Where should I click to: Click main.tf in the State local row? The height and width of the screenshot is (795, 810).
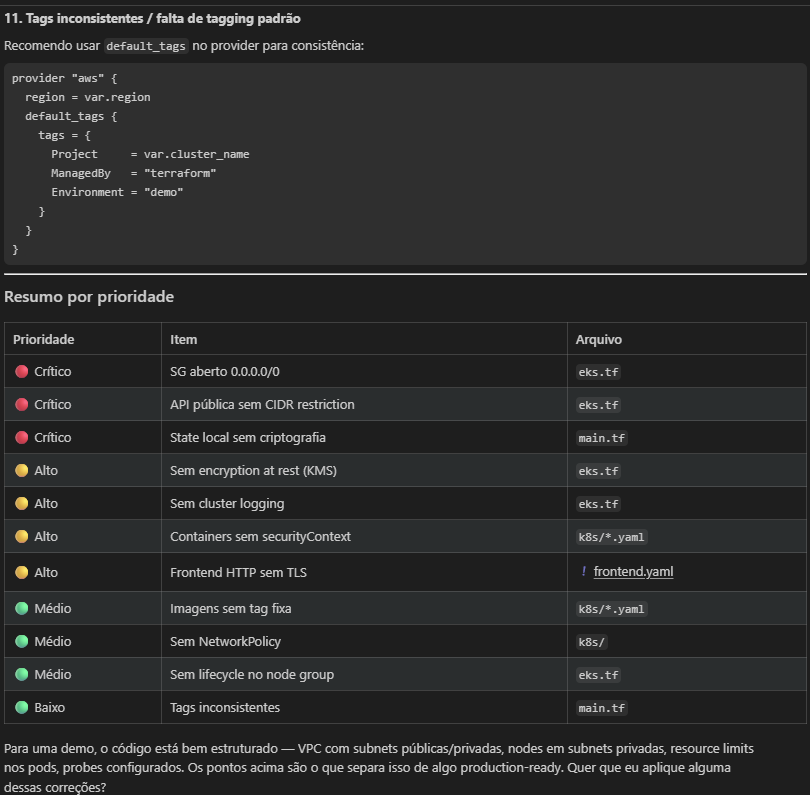click(602, 438)
